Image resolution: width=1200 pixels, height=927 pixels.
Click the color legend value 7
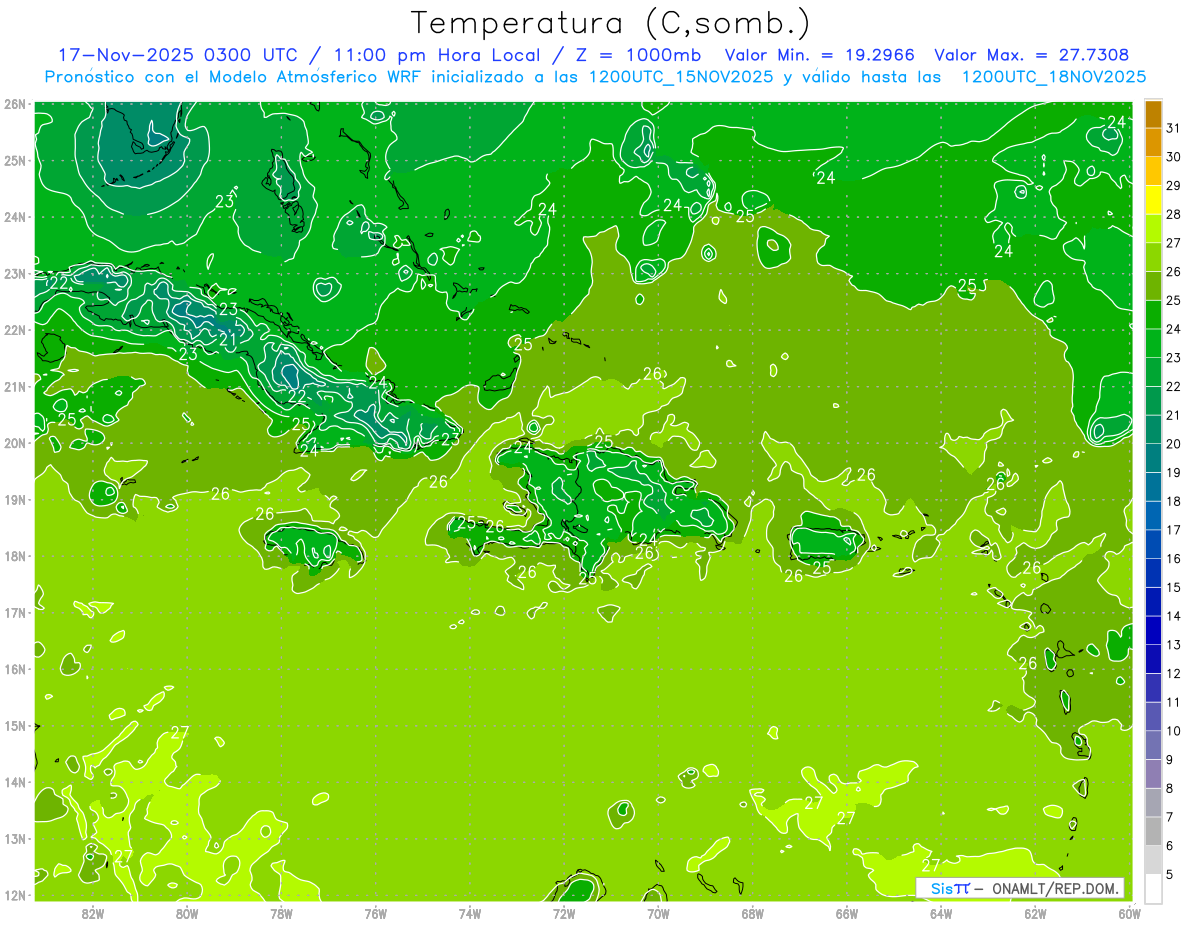click(x=1169, y=817)
